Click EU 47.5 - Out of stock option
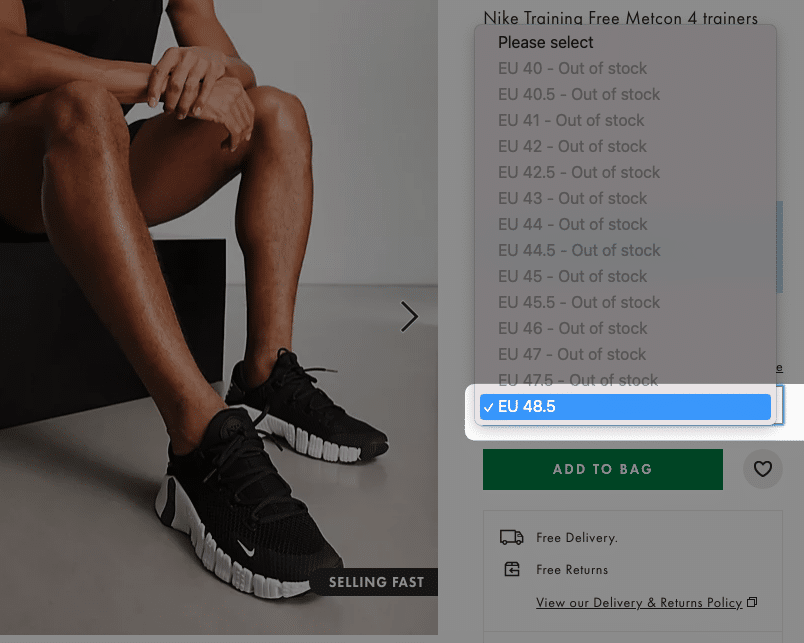804x643 pixels. tap(625, 380)
